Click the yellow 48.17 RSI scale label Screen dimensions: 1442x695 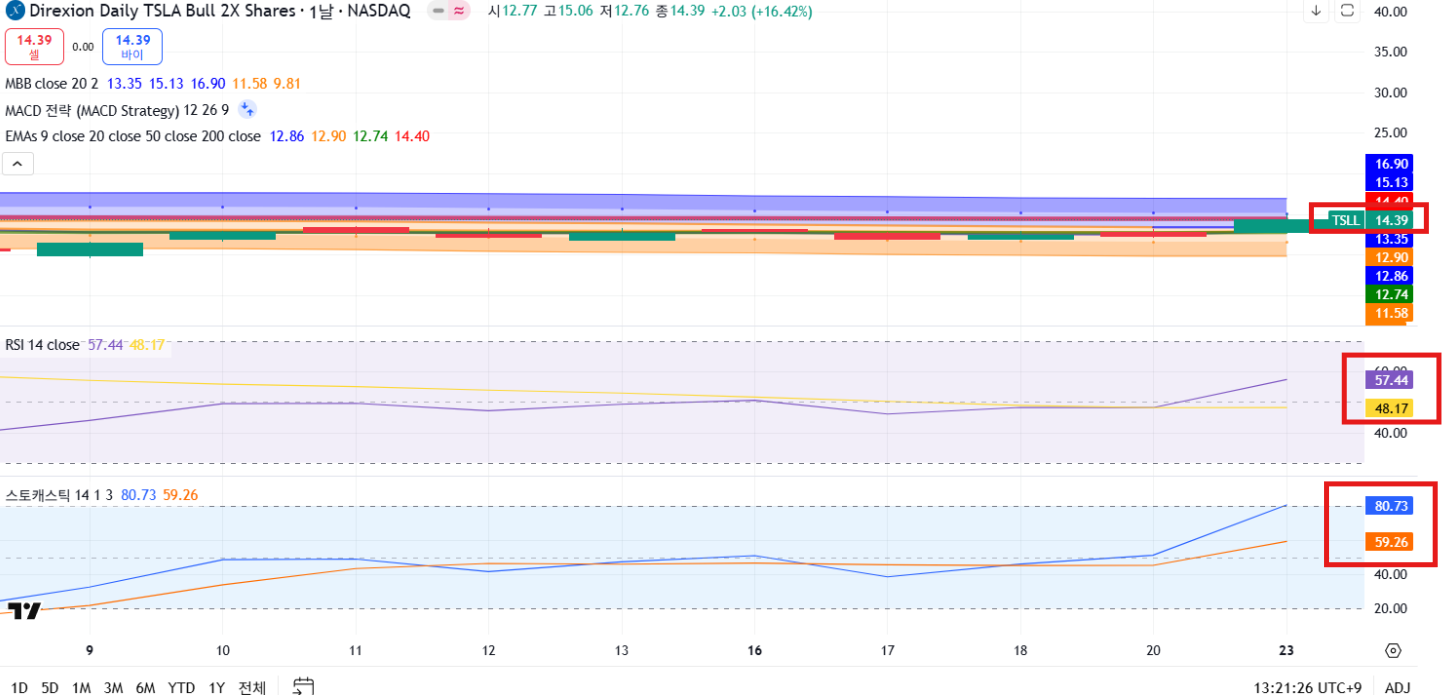pos(1392,408)
